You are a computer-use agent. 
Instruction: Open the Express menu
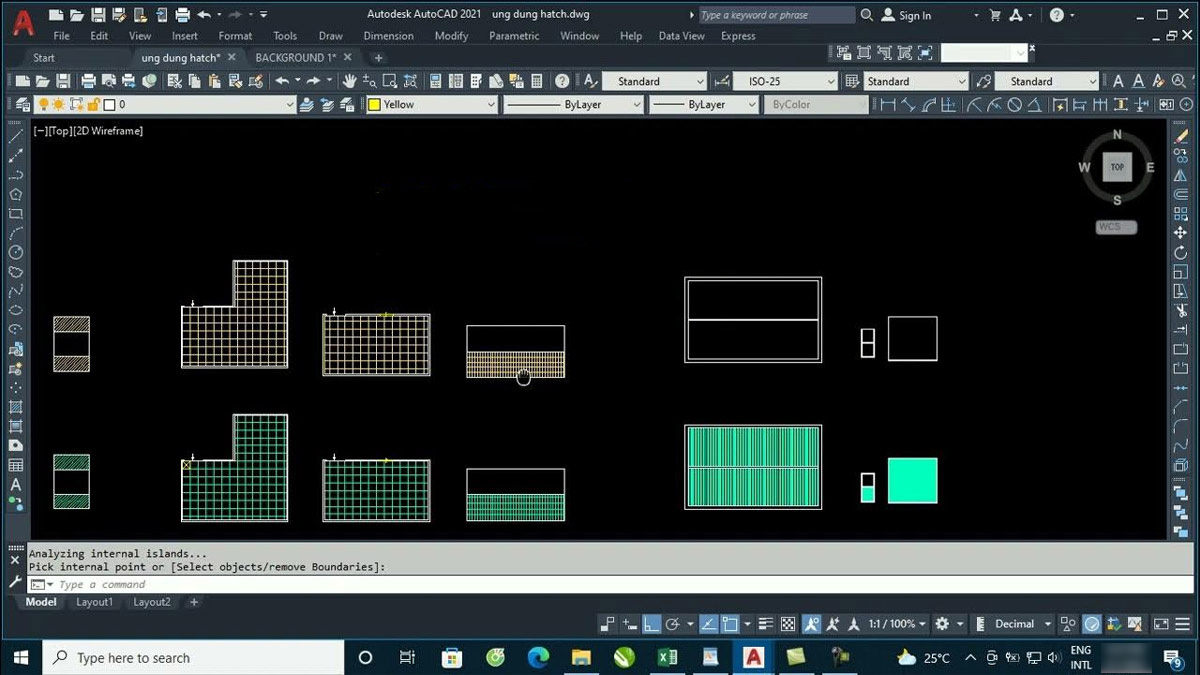[x=738, y=36]
